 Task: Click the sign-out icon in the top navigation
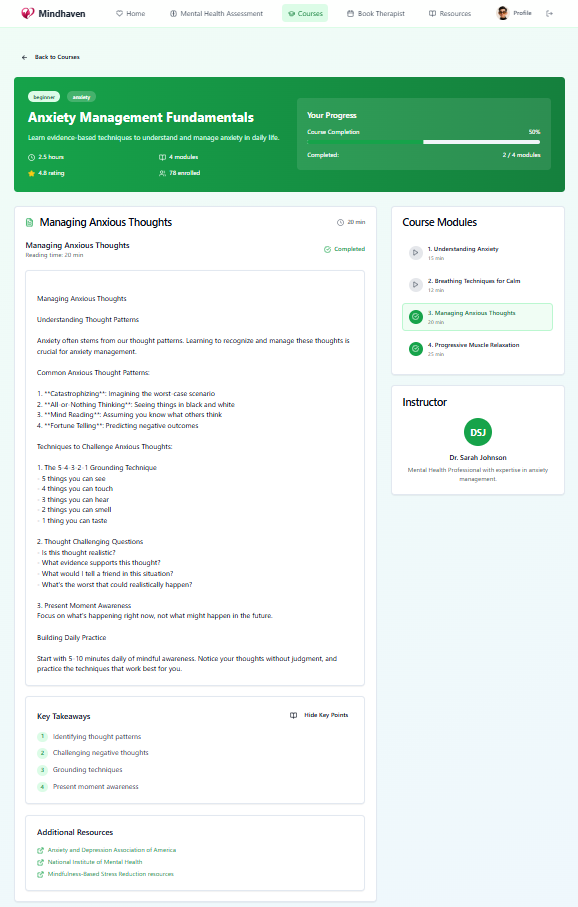(550, 14)
